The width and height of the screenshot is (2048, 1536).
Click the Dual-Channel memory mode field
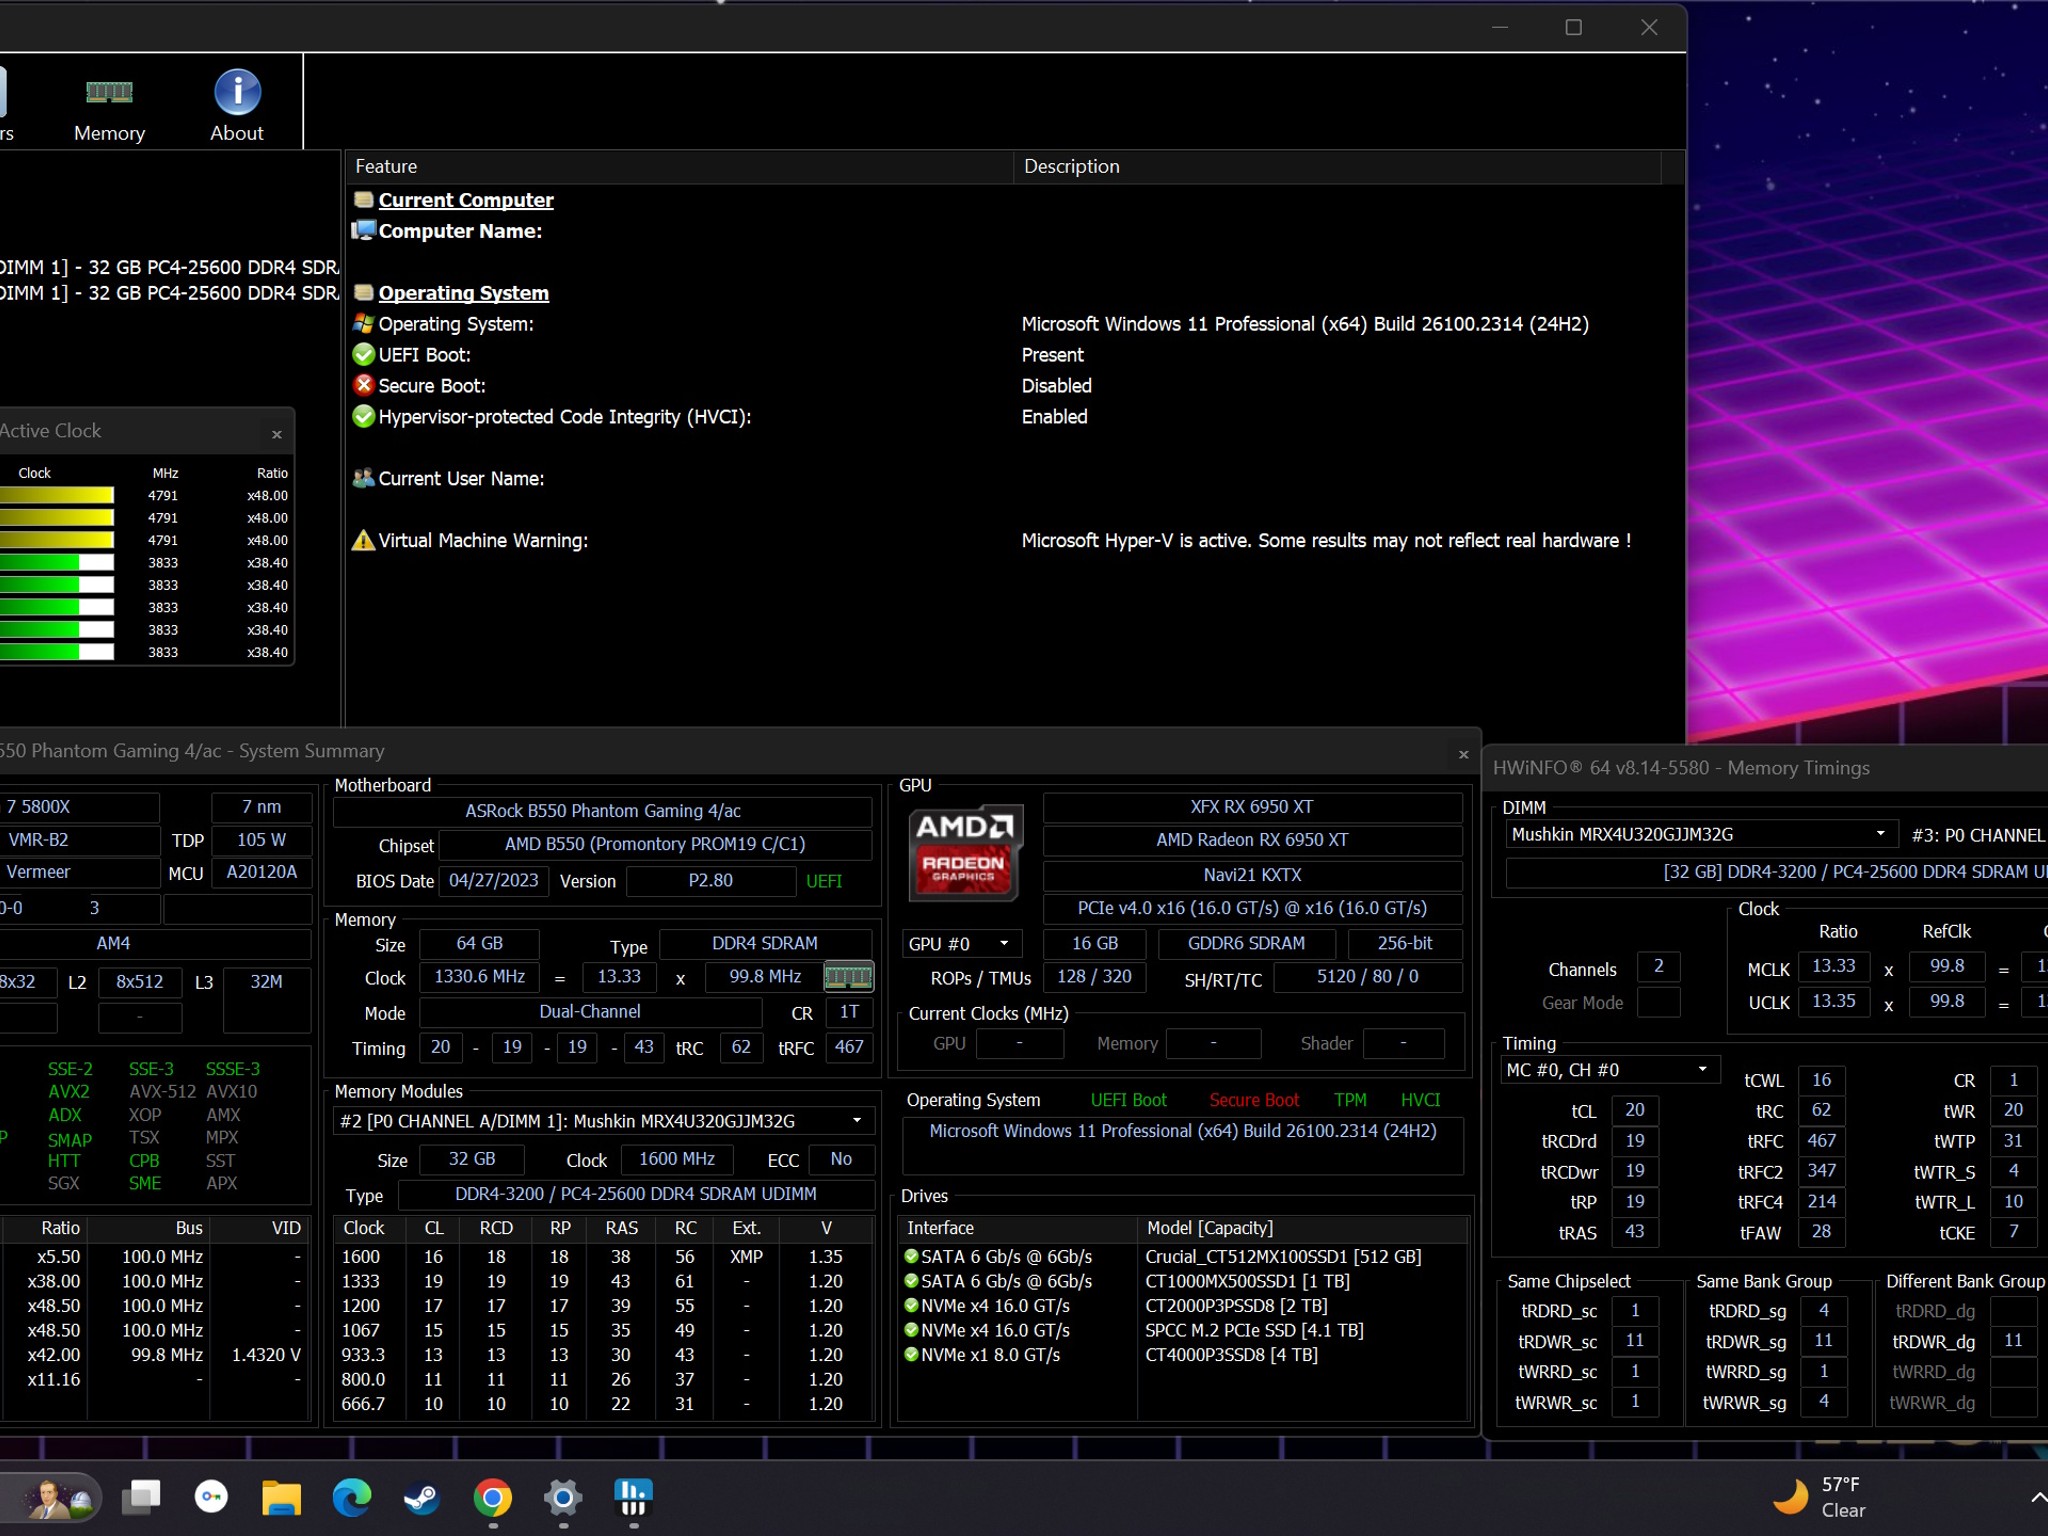[590, 1012]
